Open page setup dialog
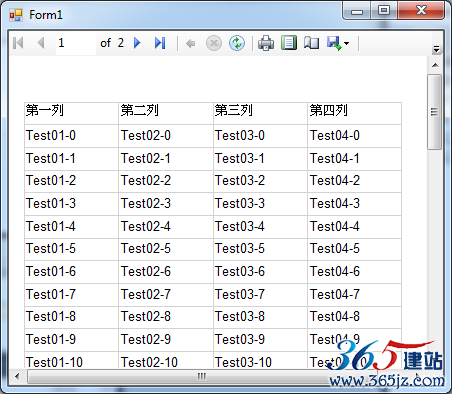 pos(311,43)
